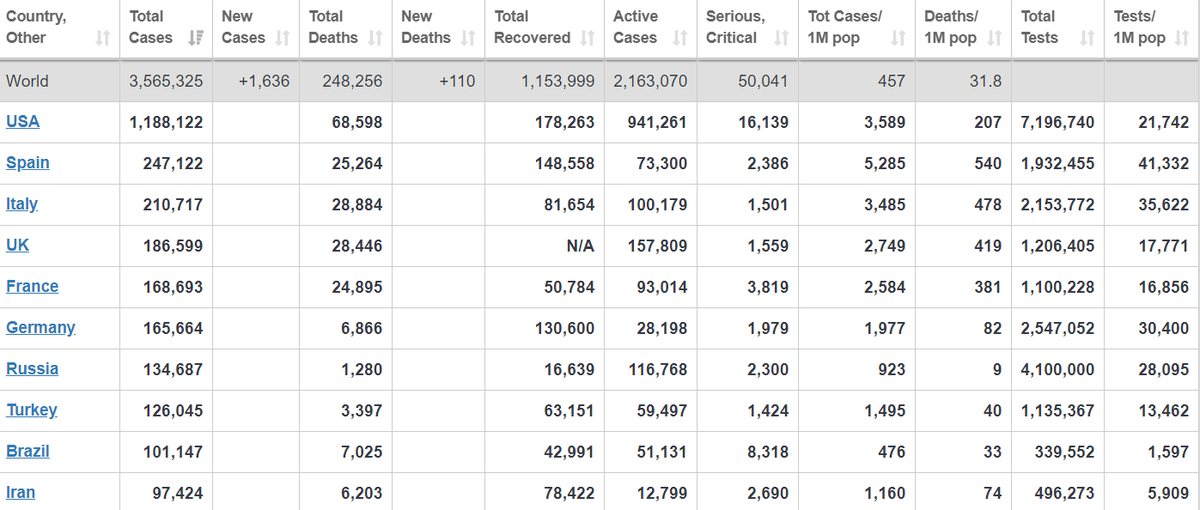Image resolution: width=1200 pixels, height=510 pixels.
Task: Select USA total deaths 68,598
Action: 357,122
